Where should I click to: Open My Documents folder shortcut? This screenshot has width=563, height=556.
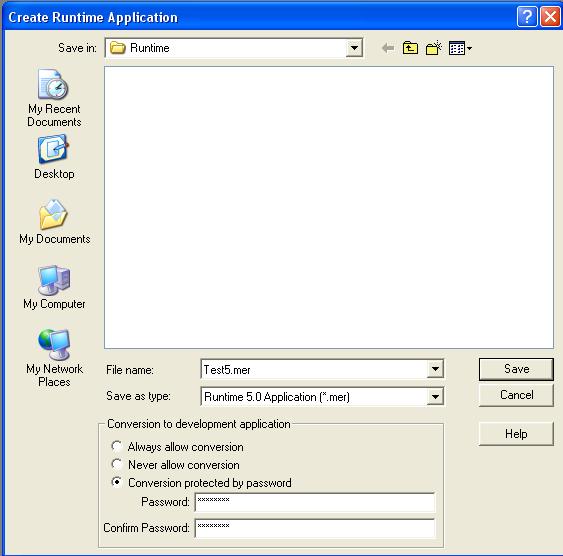point(55,221)
